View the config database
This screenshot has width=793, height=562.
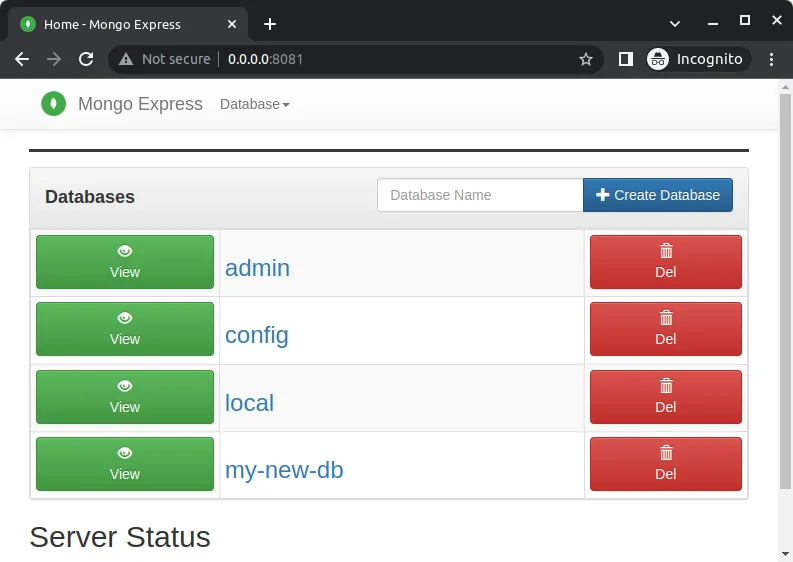tap(125, 329)
